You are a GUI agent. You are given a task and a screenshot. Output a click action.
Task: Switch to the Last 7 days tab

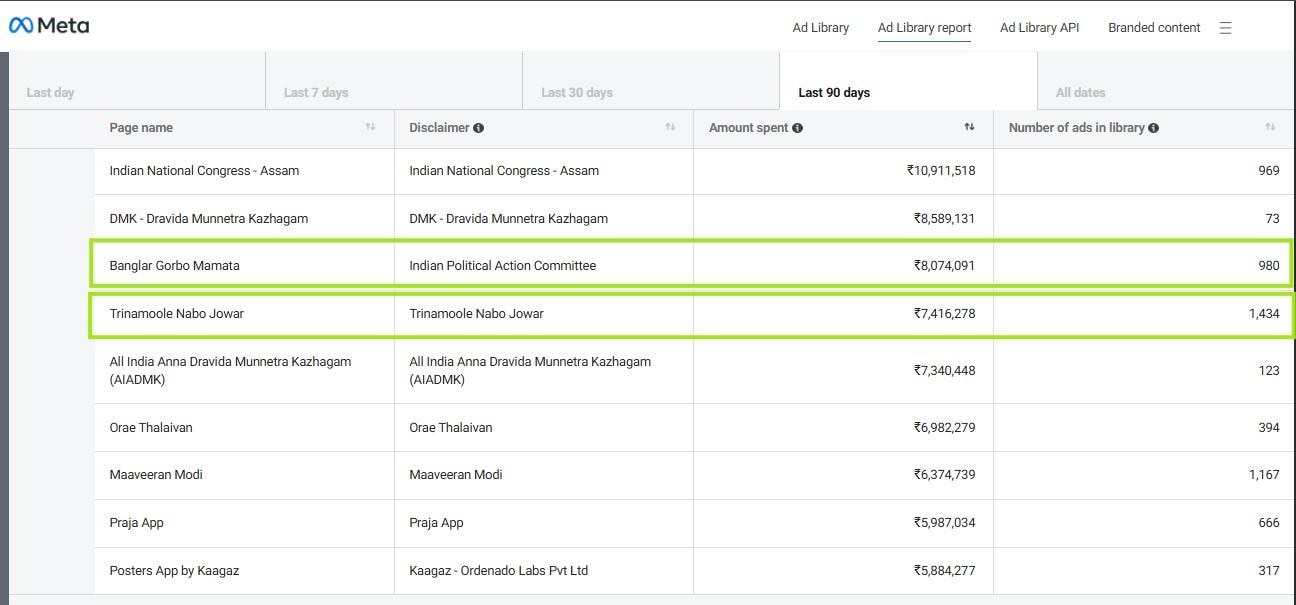click(x=316, y=92)
